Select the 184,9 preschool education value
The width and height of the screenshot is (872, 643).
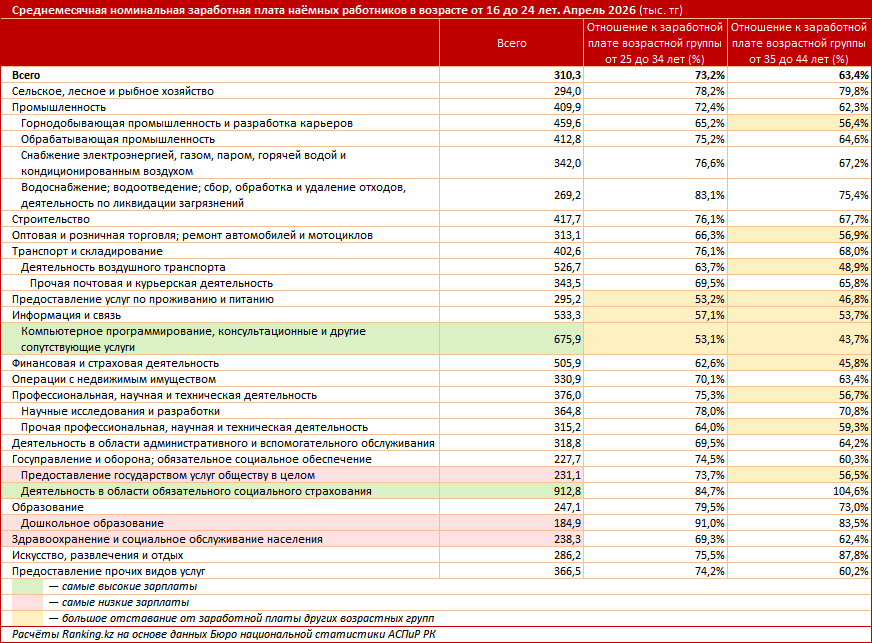[567, 523]
